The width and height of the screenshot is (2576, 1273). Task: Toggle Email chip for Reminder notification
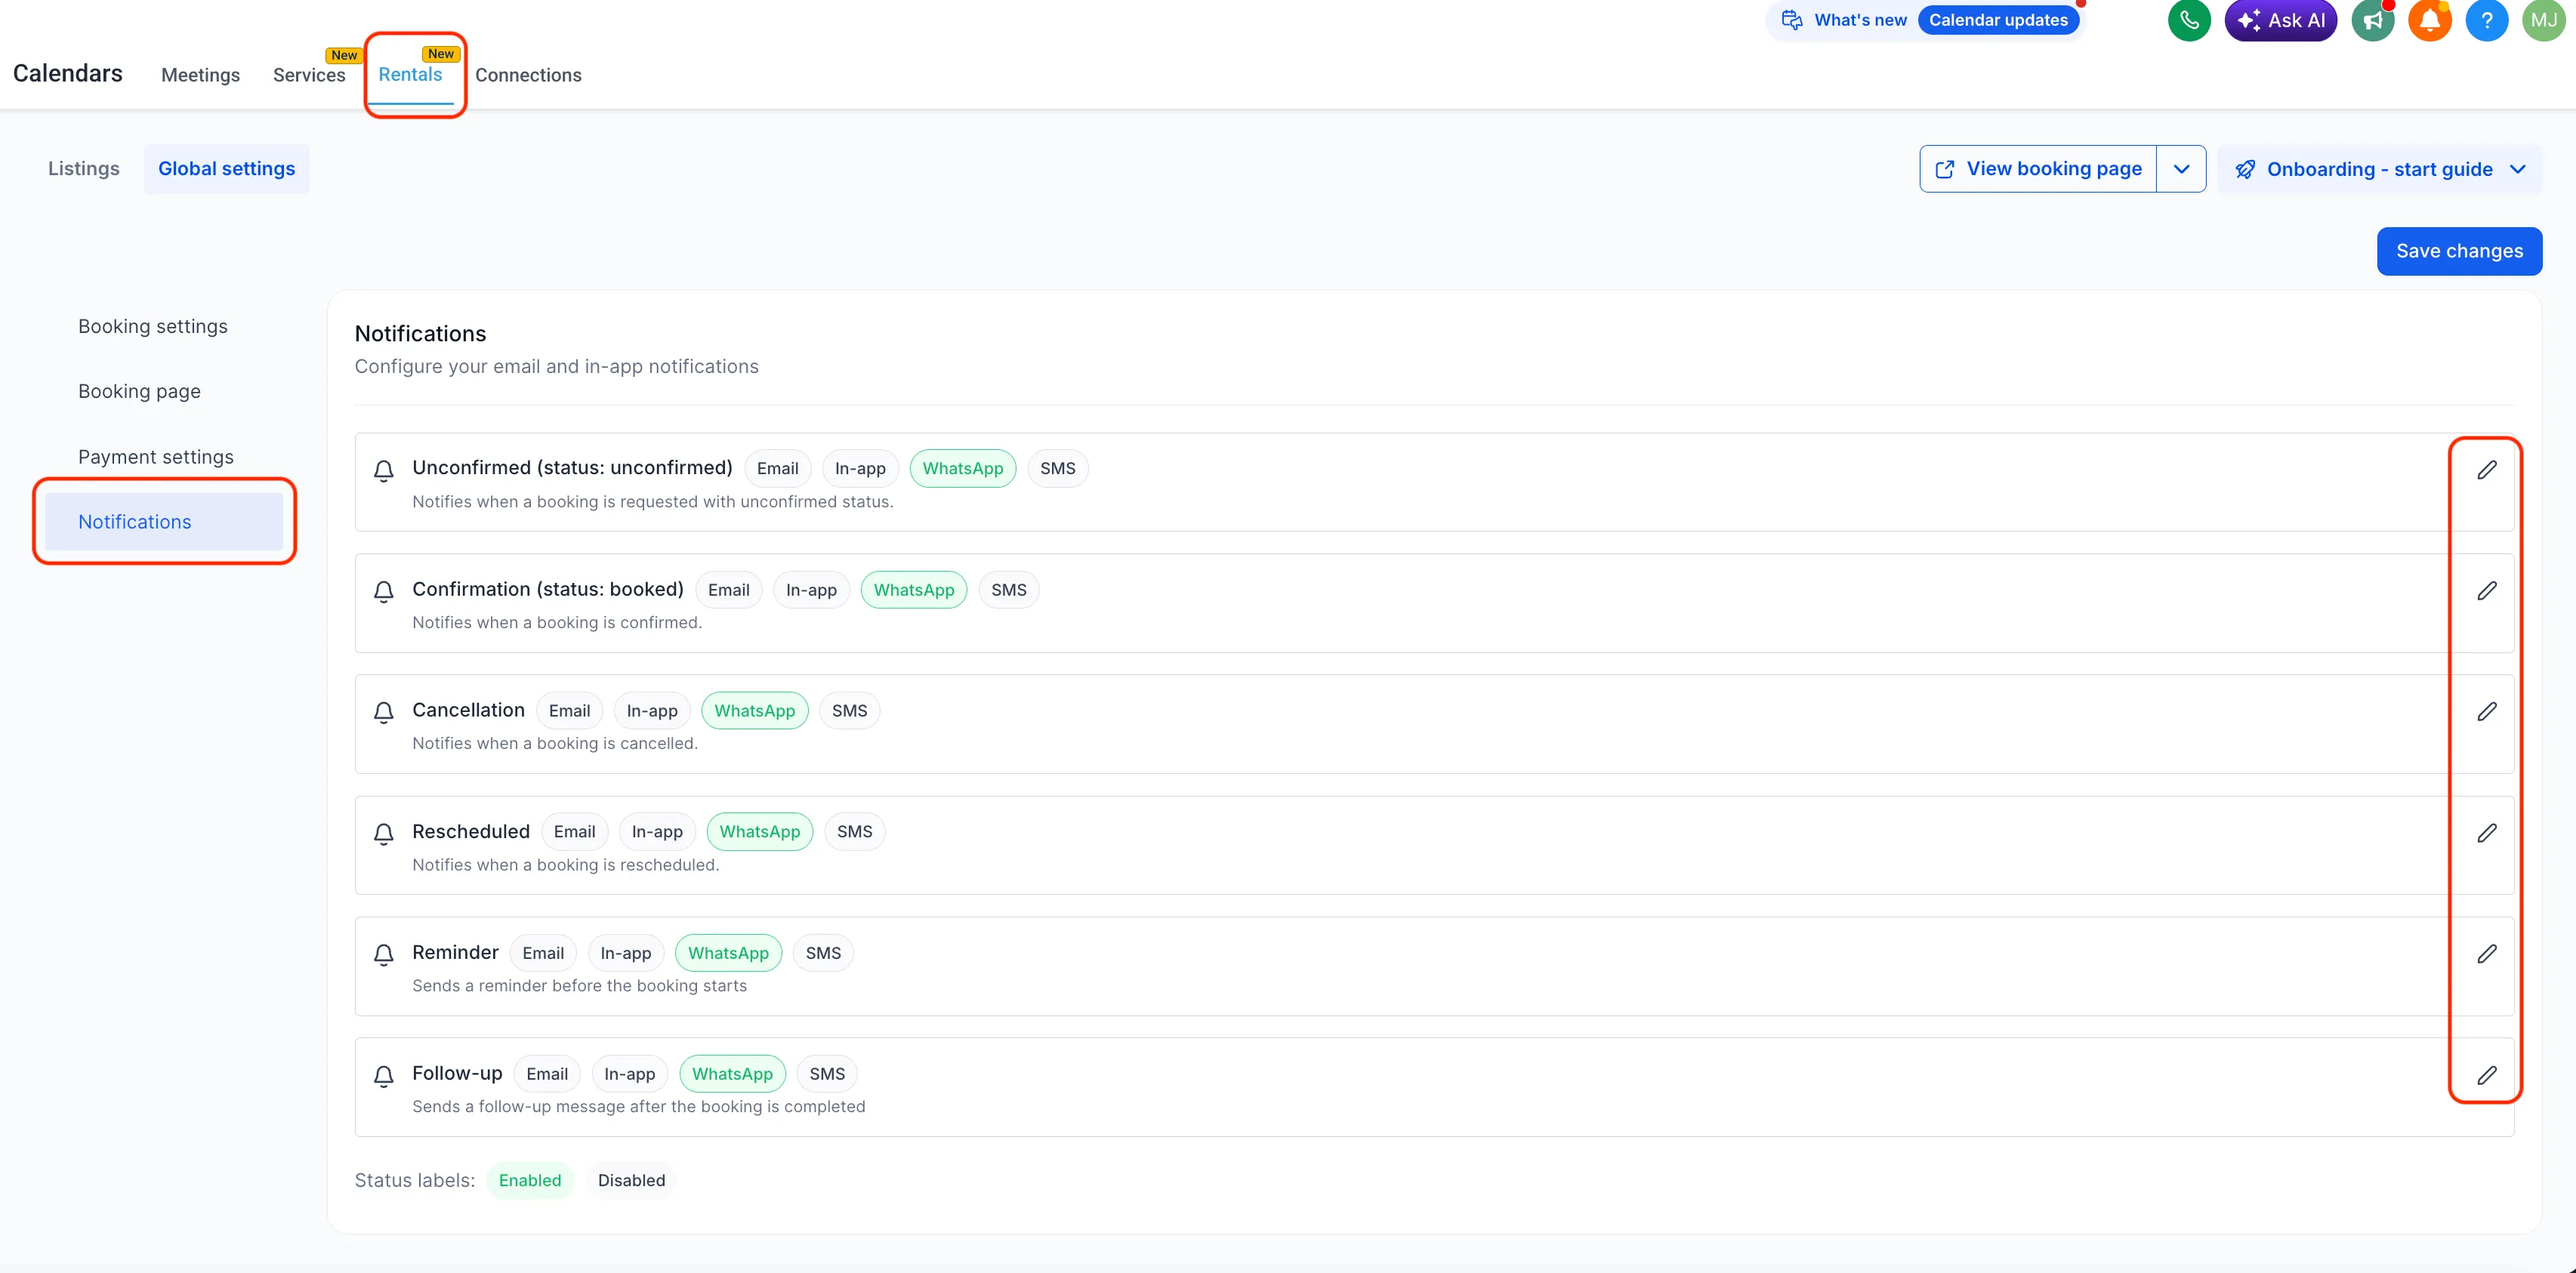543,953
